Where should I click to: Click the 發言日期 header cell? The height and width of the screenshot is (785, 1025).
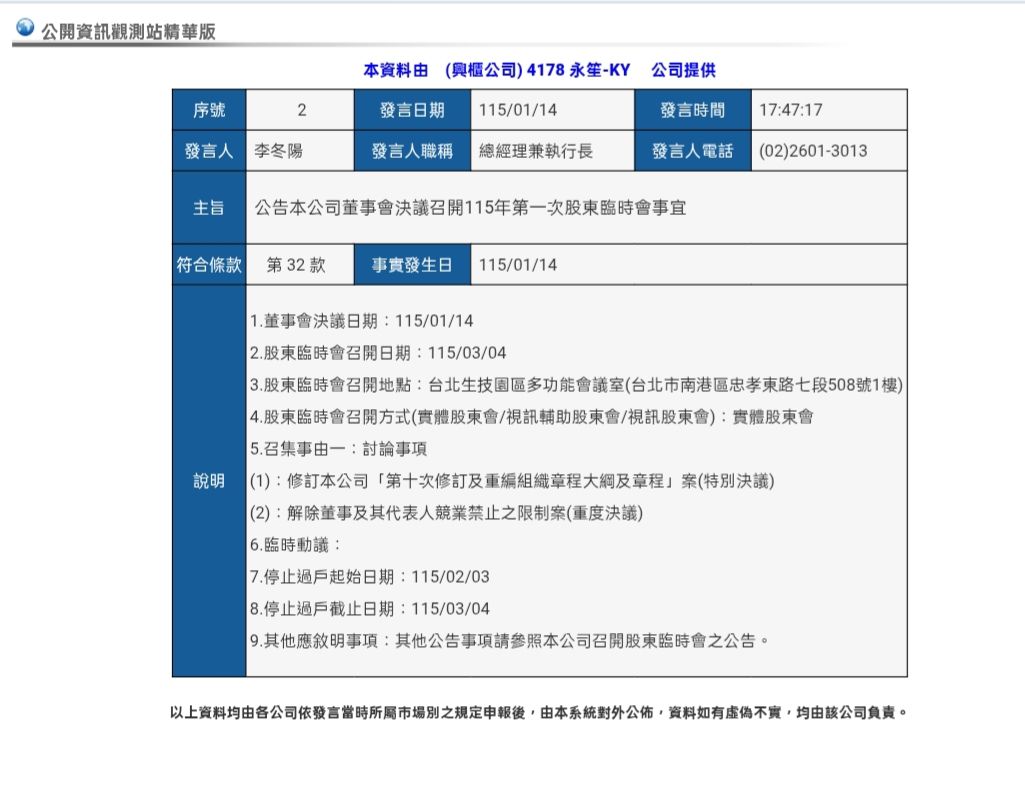412,110
